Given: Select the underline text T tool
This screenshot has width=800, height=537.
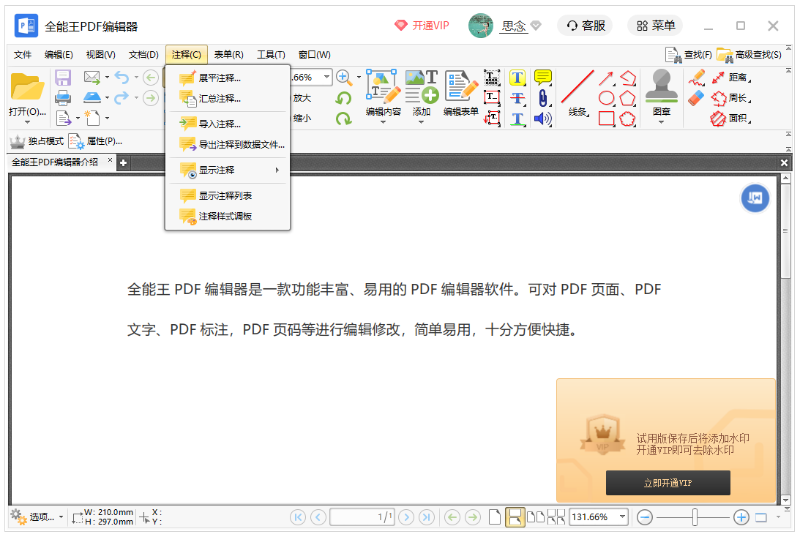Looking at the screenshot, I should pos(517,119).
